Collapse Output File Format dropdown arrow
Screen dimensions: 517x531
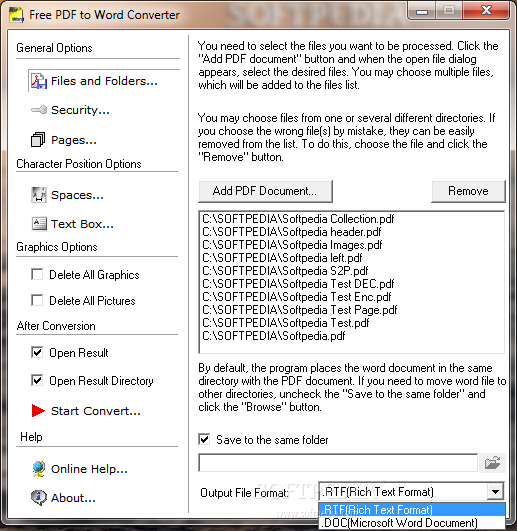click(x=495, y=492)
